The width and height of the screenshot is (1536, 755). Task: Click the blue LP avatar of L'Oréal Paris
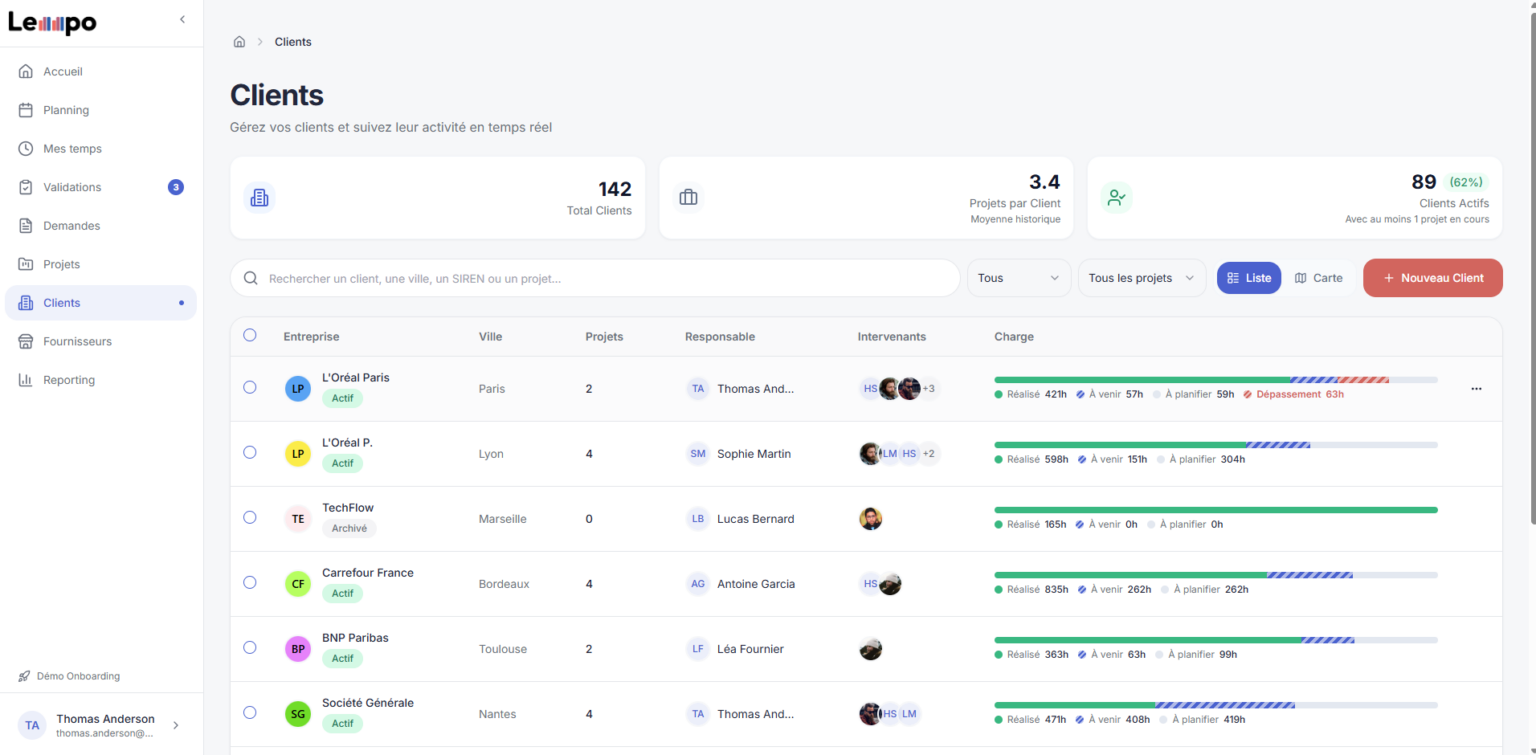298,389
